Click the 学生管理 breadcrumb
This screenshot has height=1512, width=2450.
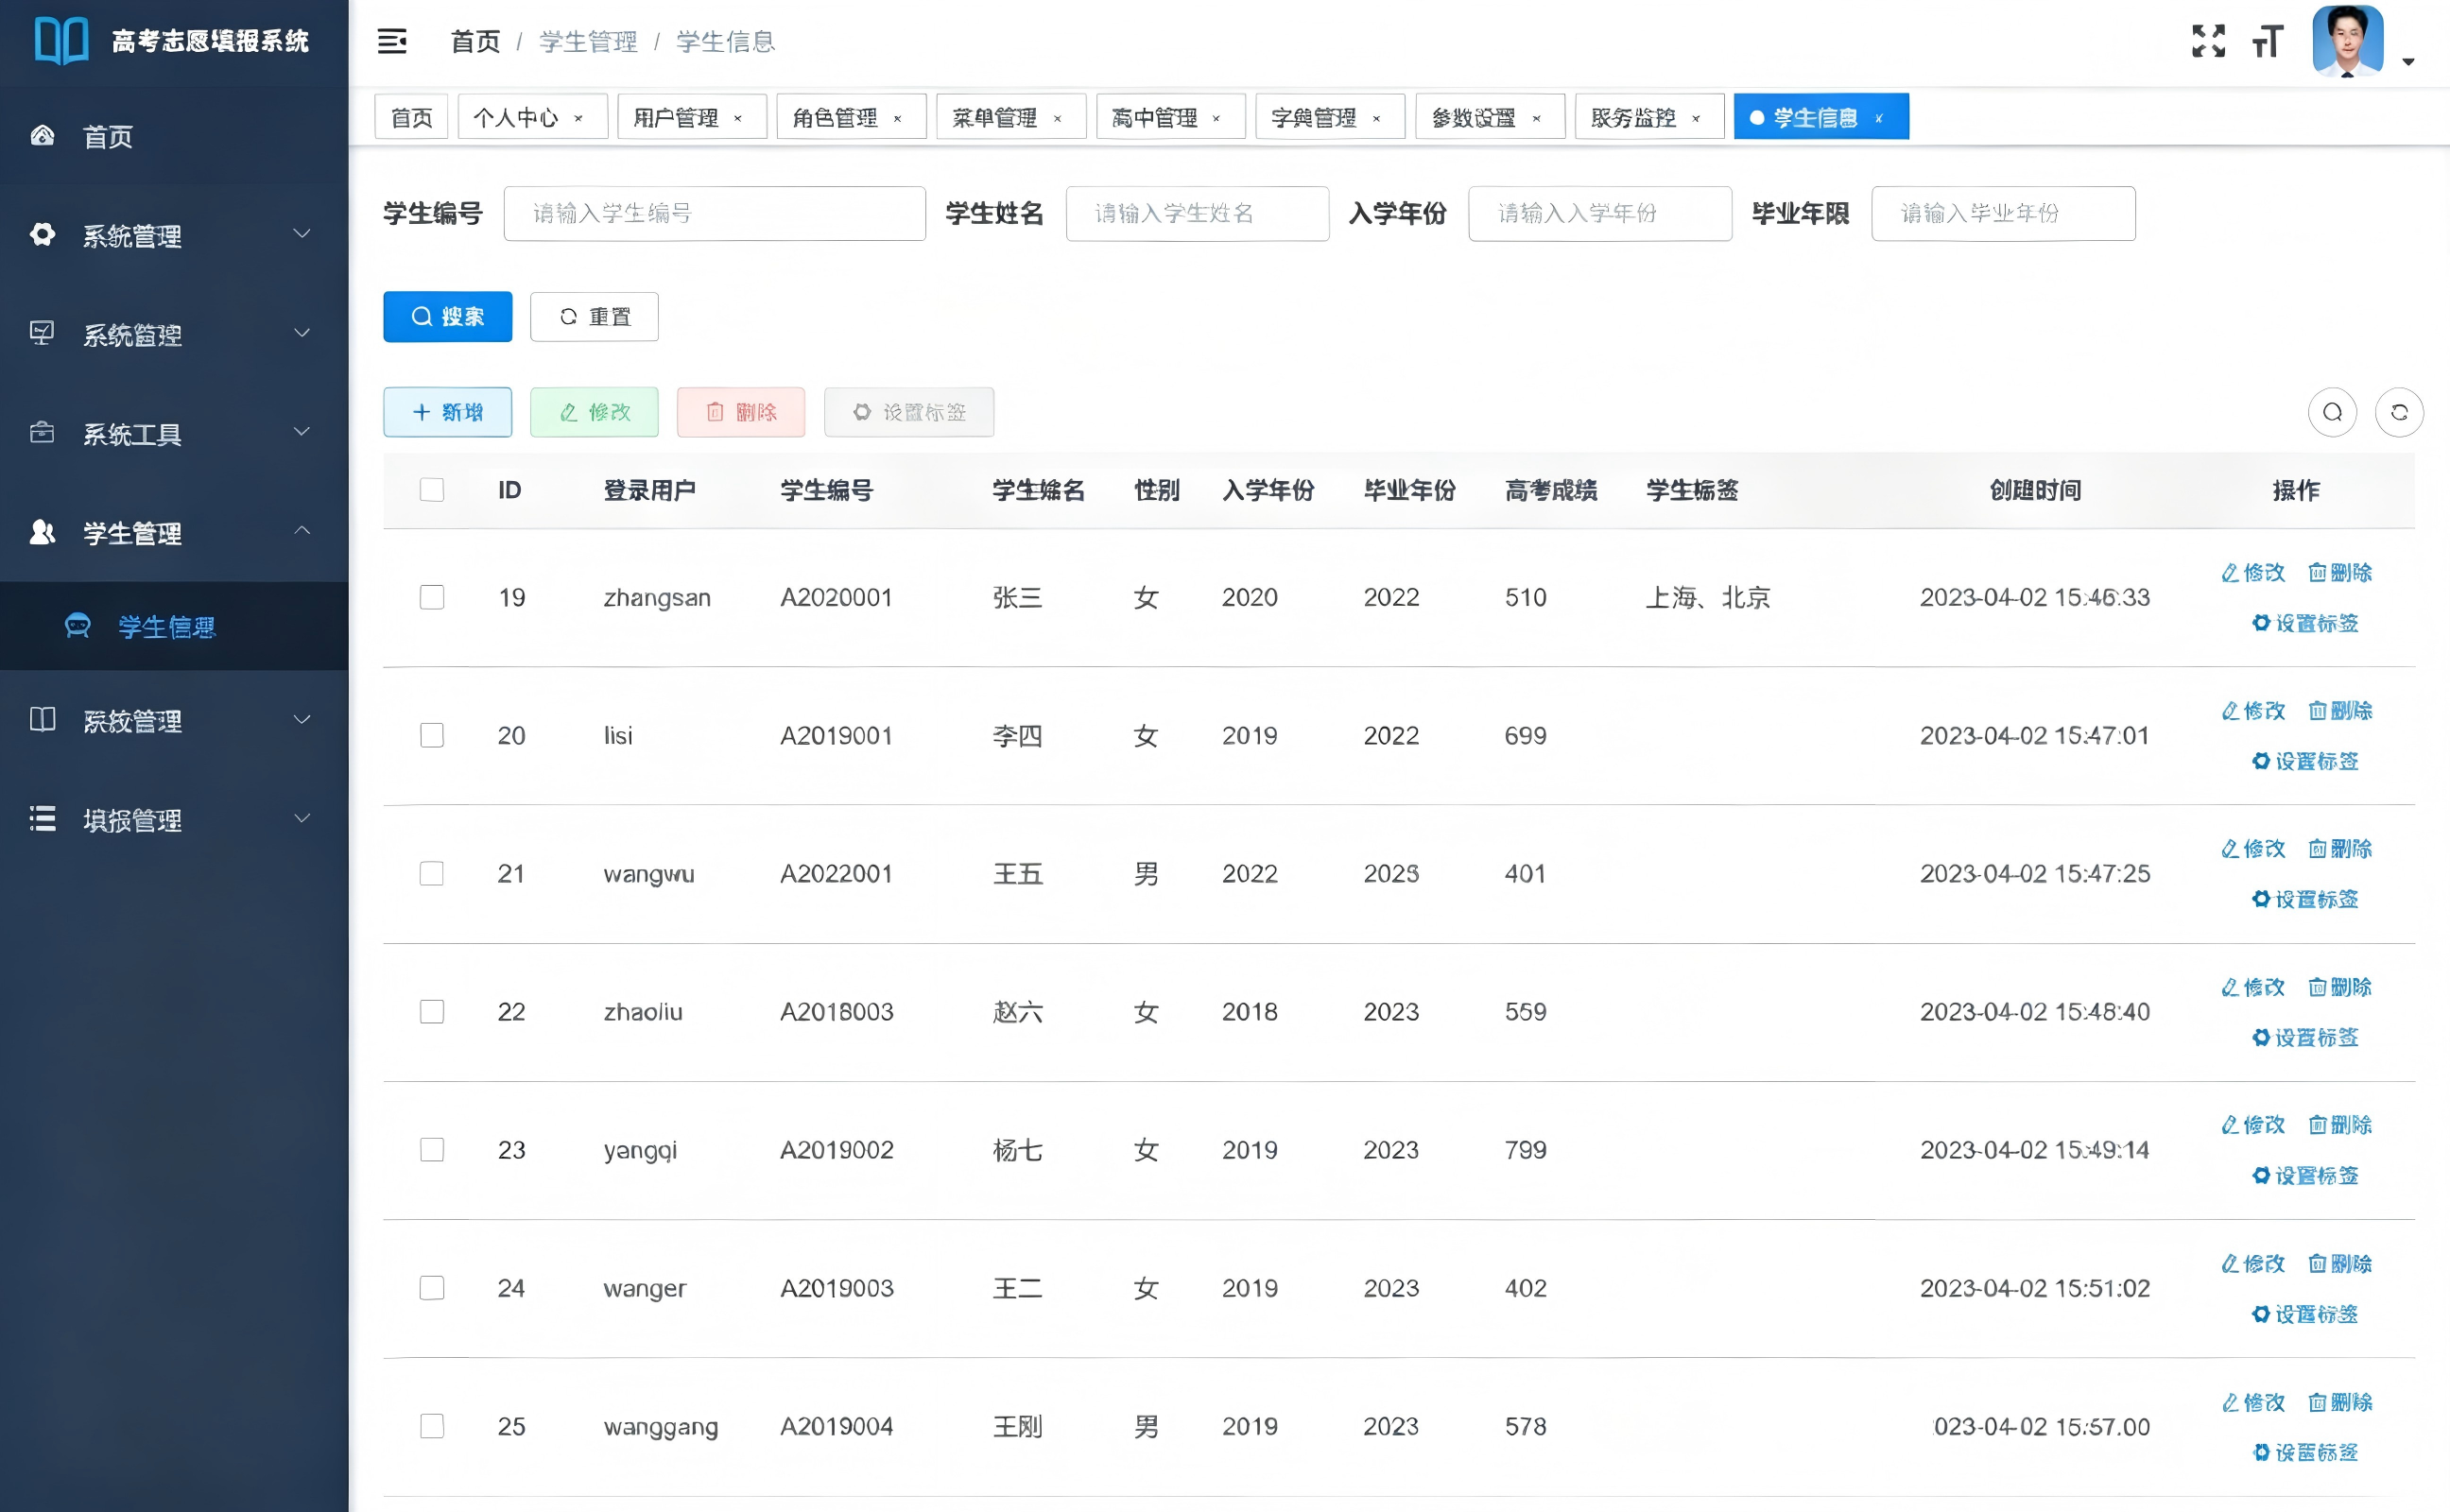click(x=588, y=41)
